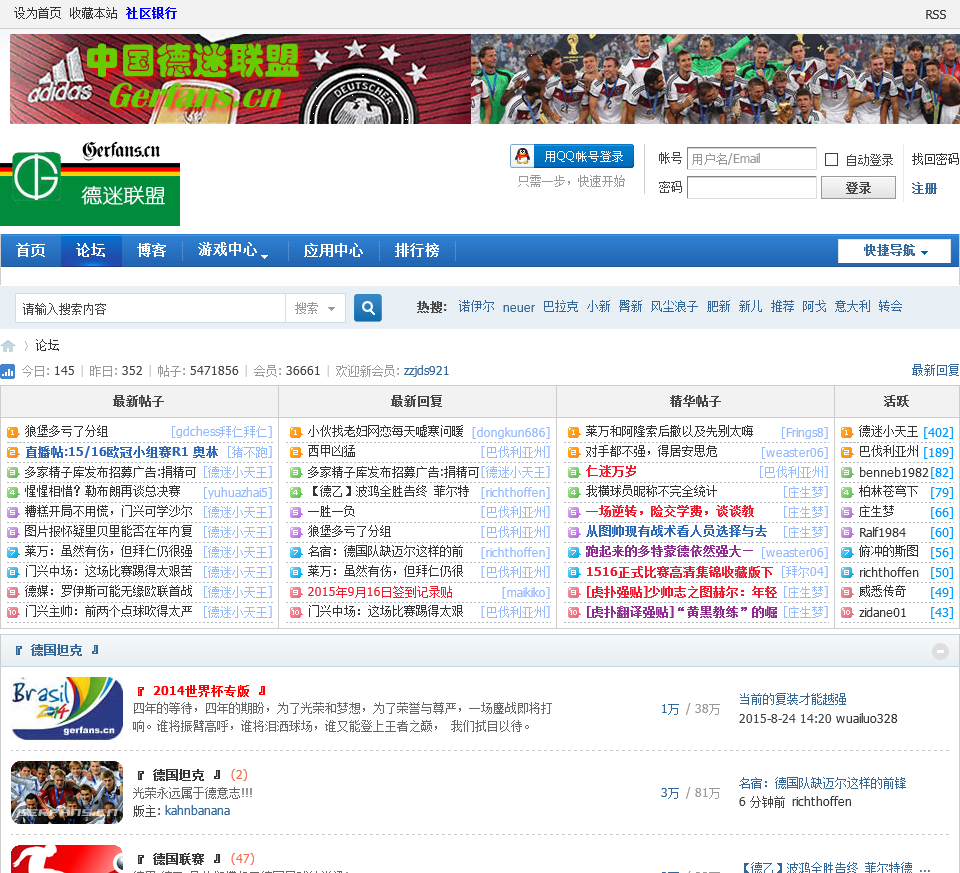The height and width of the screenshot is (873, 960).
Task: Click rank 1 icon beside 莱万和阿隆索
Action: 574,433
